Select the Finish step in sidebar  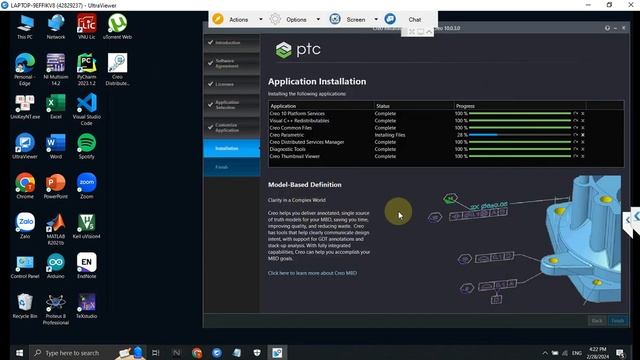tap(231, 167)
